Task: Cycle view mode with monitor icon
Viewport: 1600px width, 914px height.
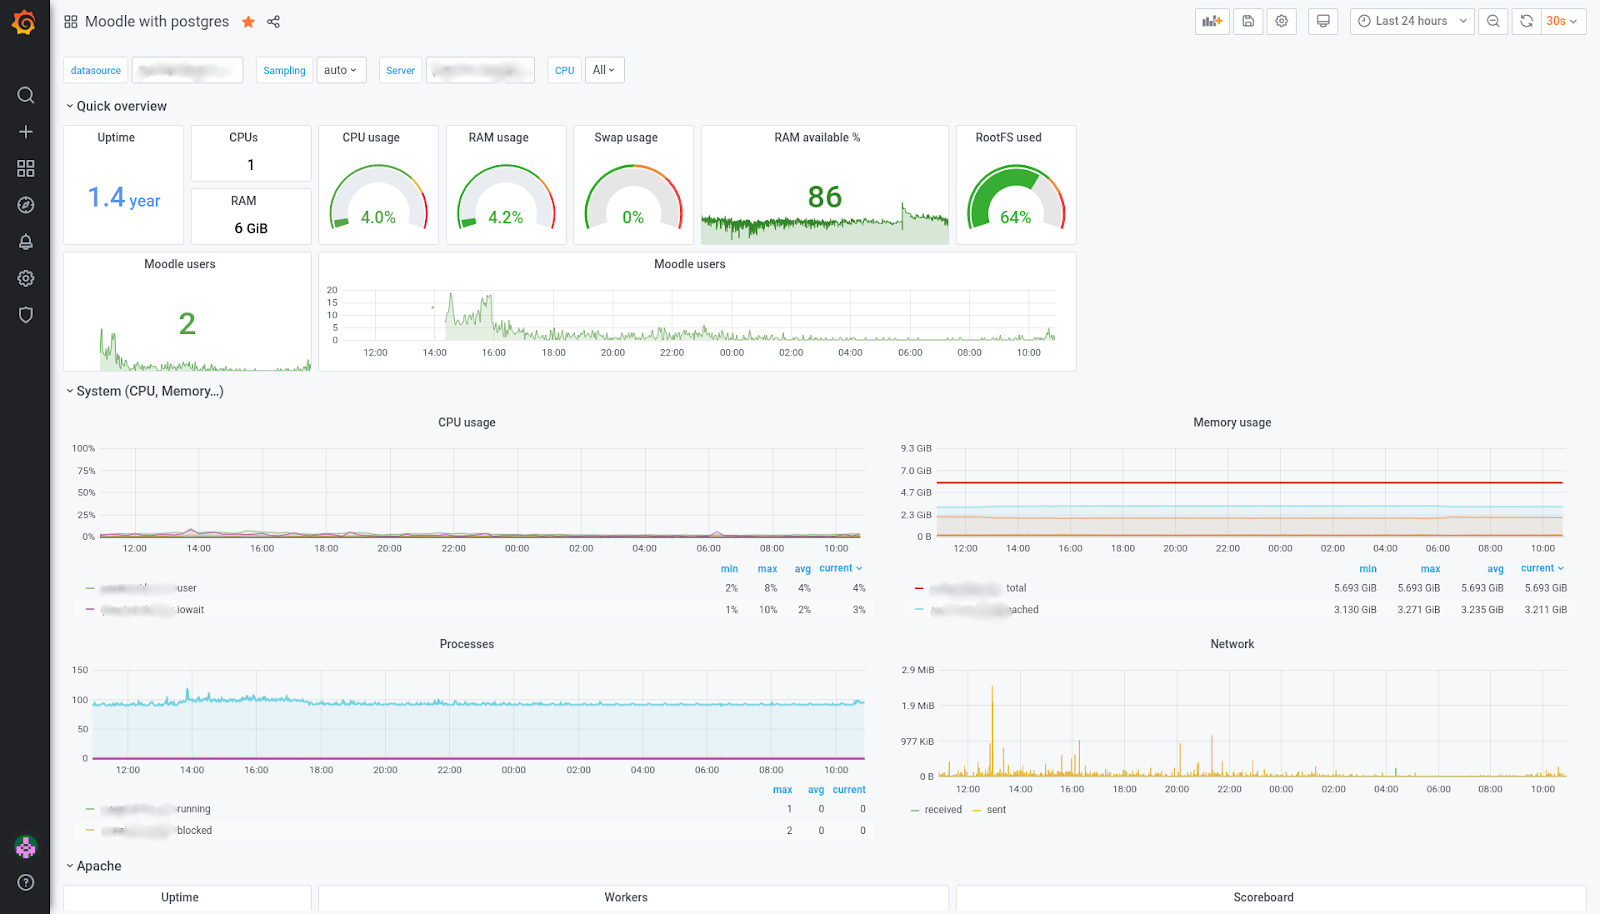Action: click(1323, 21)
